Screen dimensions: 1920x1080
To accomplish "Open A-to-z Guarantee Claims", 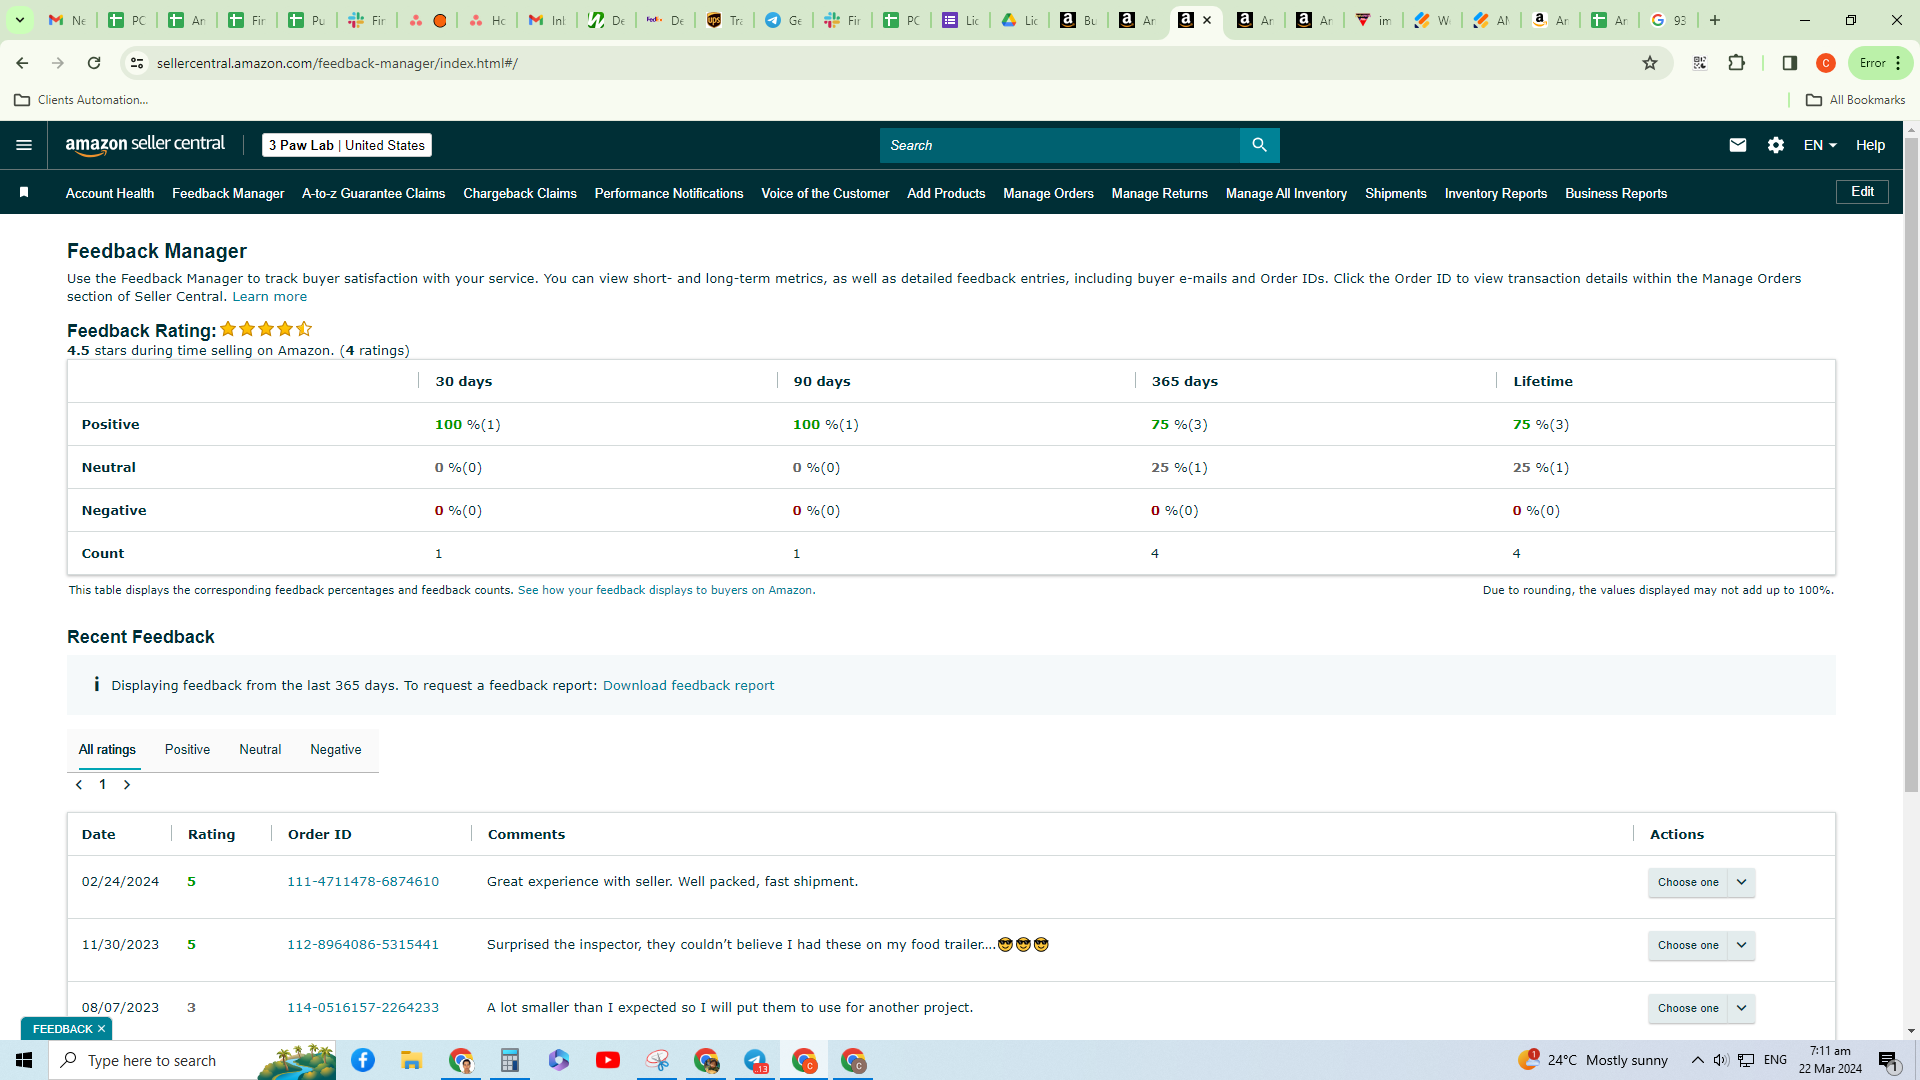I will (x=374, y=193).
